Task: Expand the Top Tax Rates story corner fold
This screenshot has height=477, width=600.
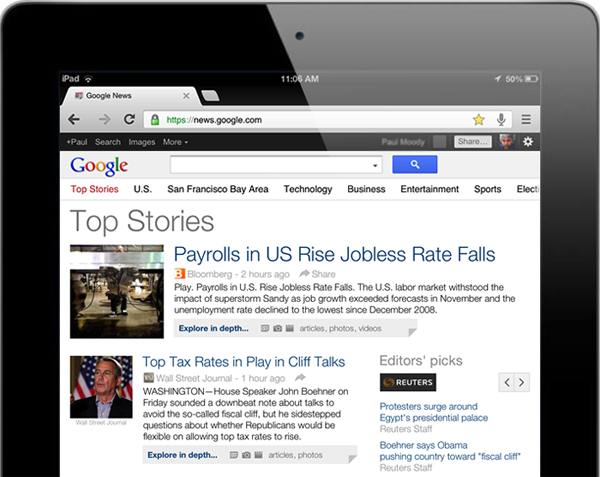Action: [352, 459]
